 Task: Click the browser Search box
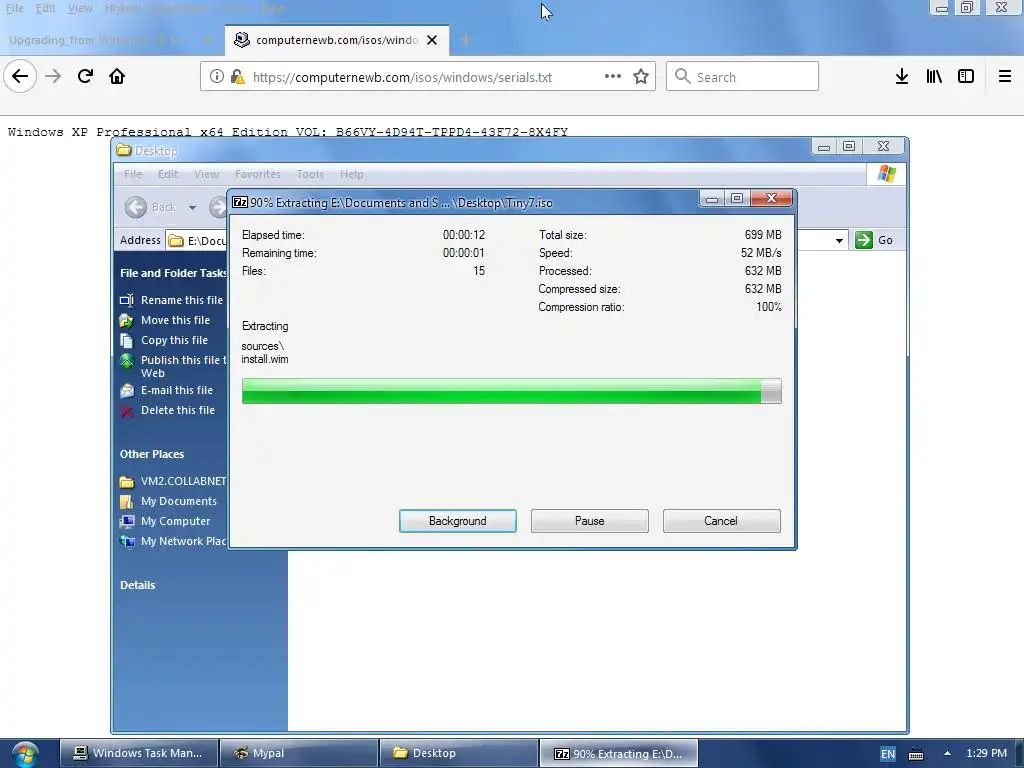pos(742,76)
